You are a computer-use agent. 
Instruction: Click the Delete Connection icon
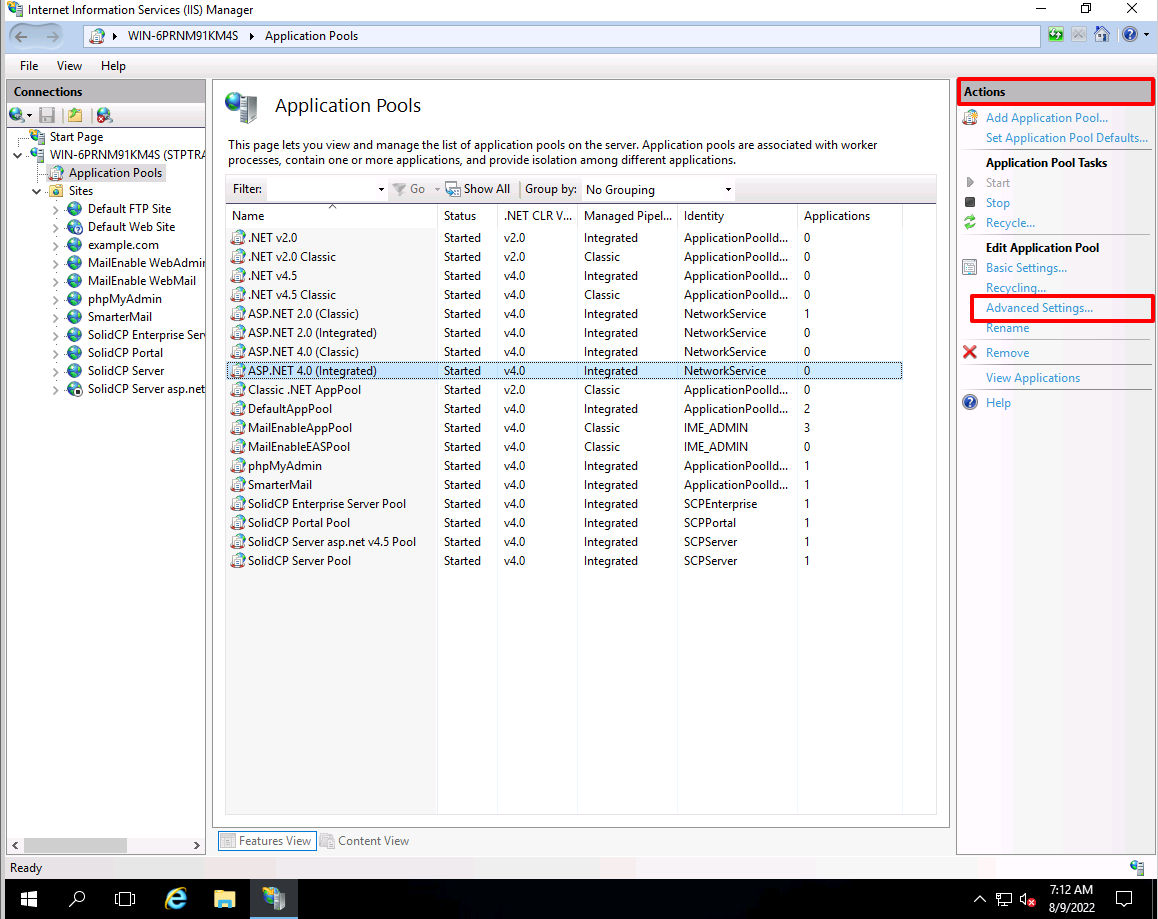pyautogui.click(x=104, y=115)
